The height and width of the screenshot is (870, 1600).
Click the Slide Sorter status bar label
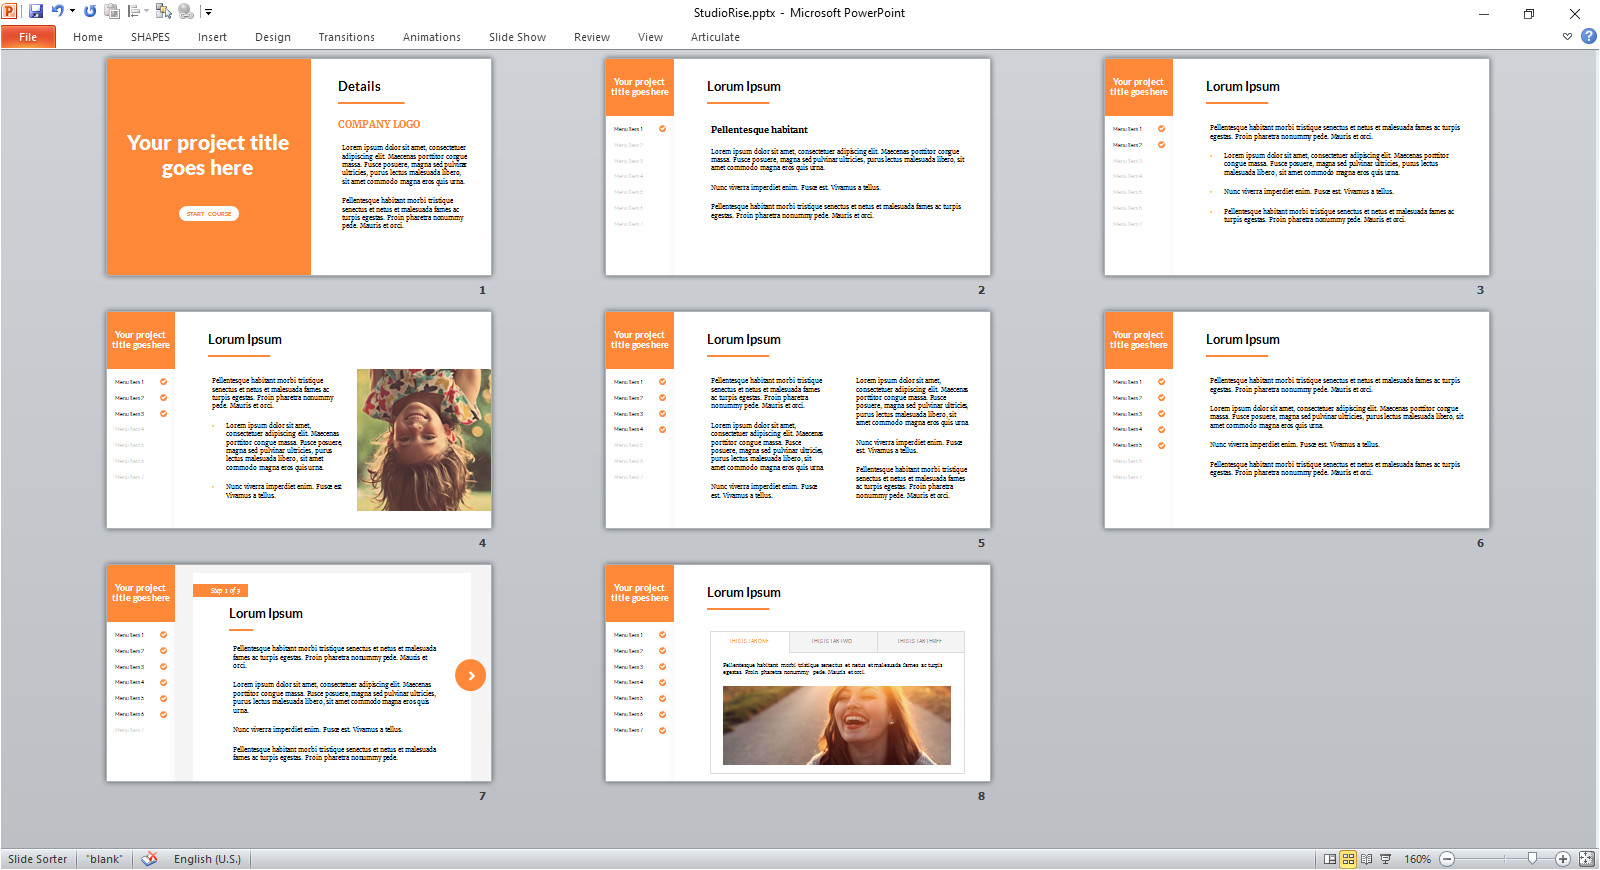[38, 859]
